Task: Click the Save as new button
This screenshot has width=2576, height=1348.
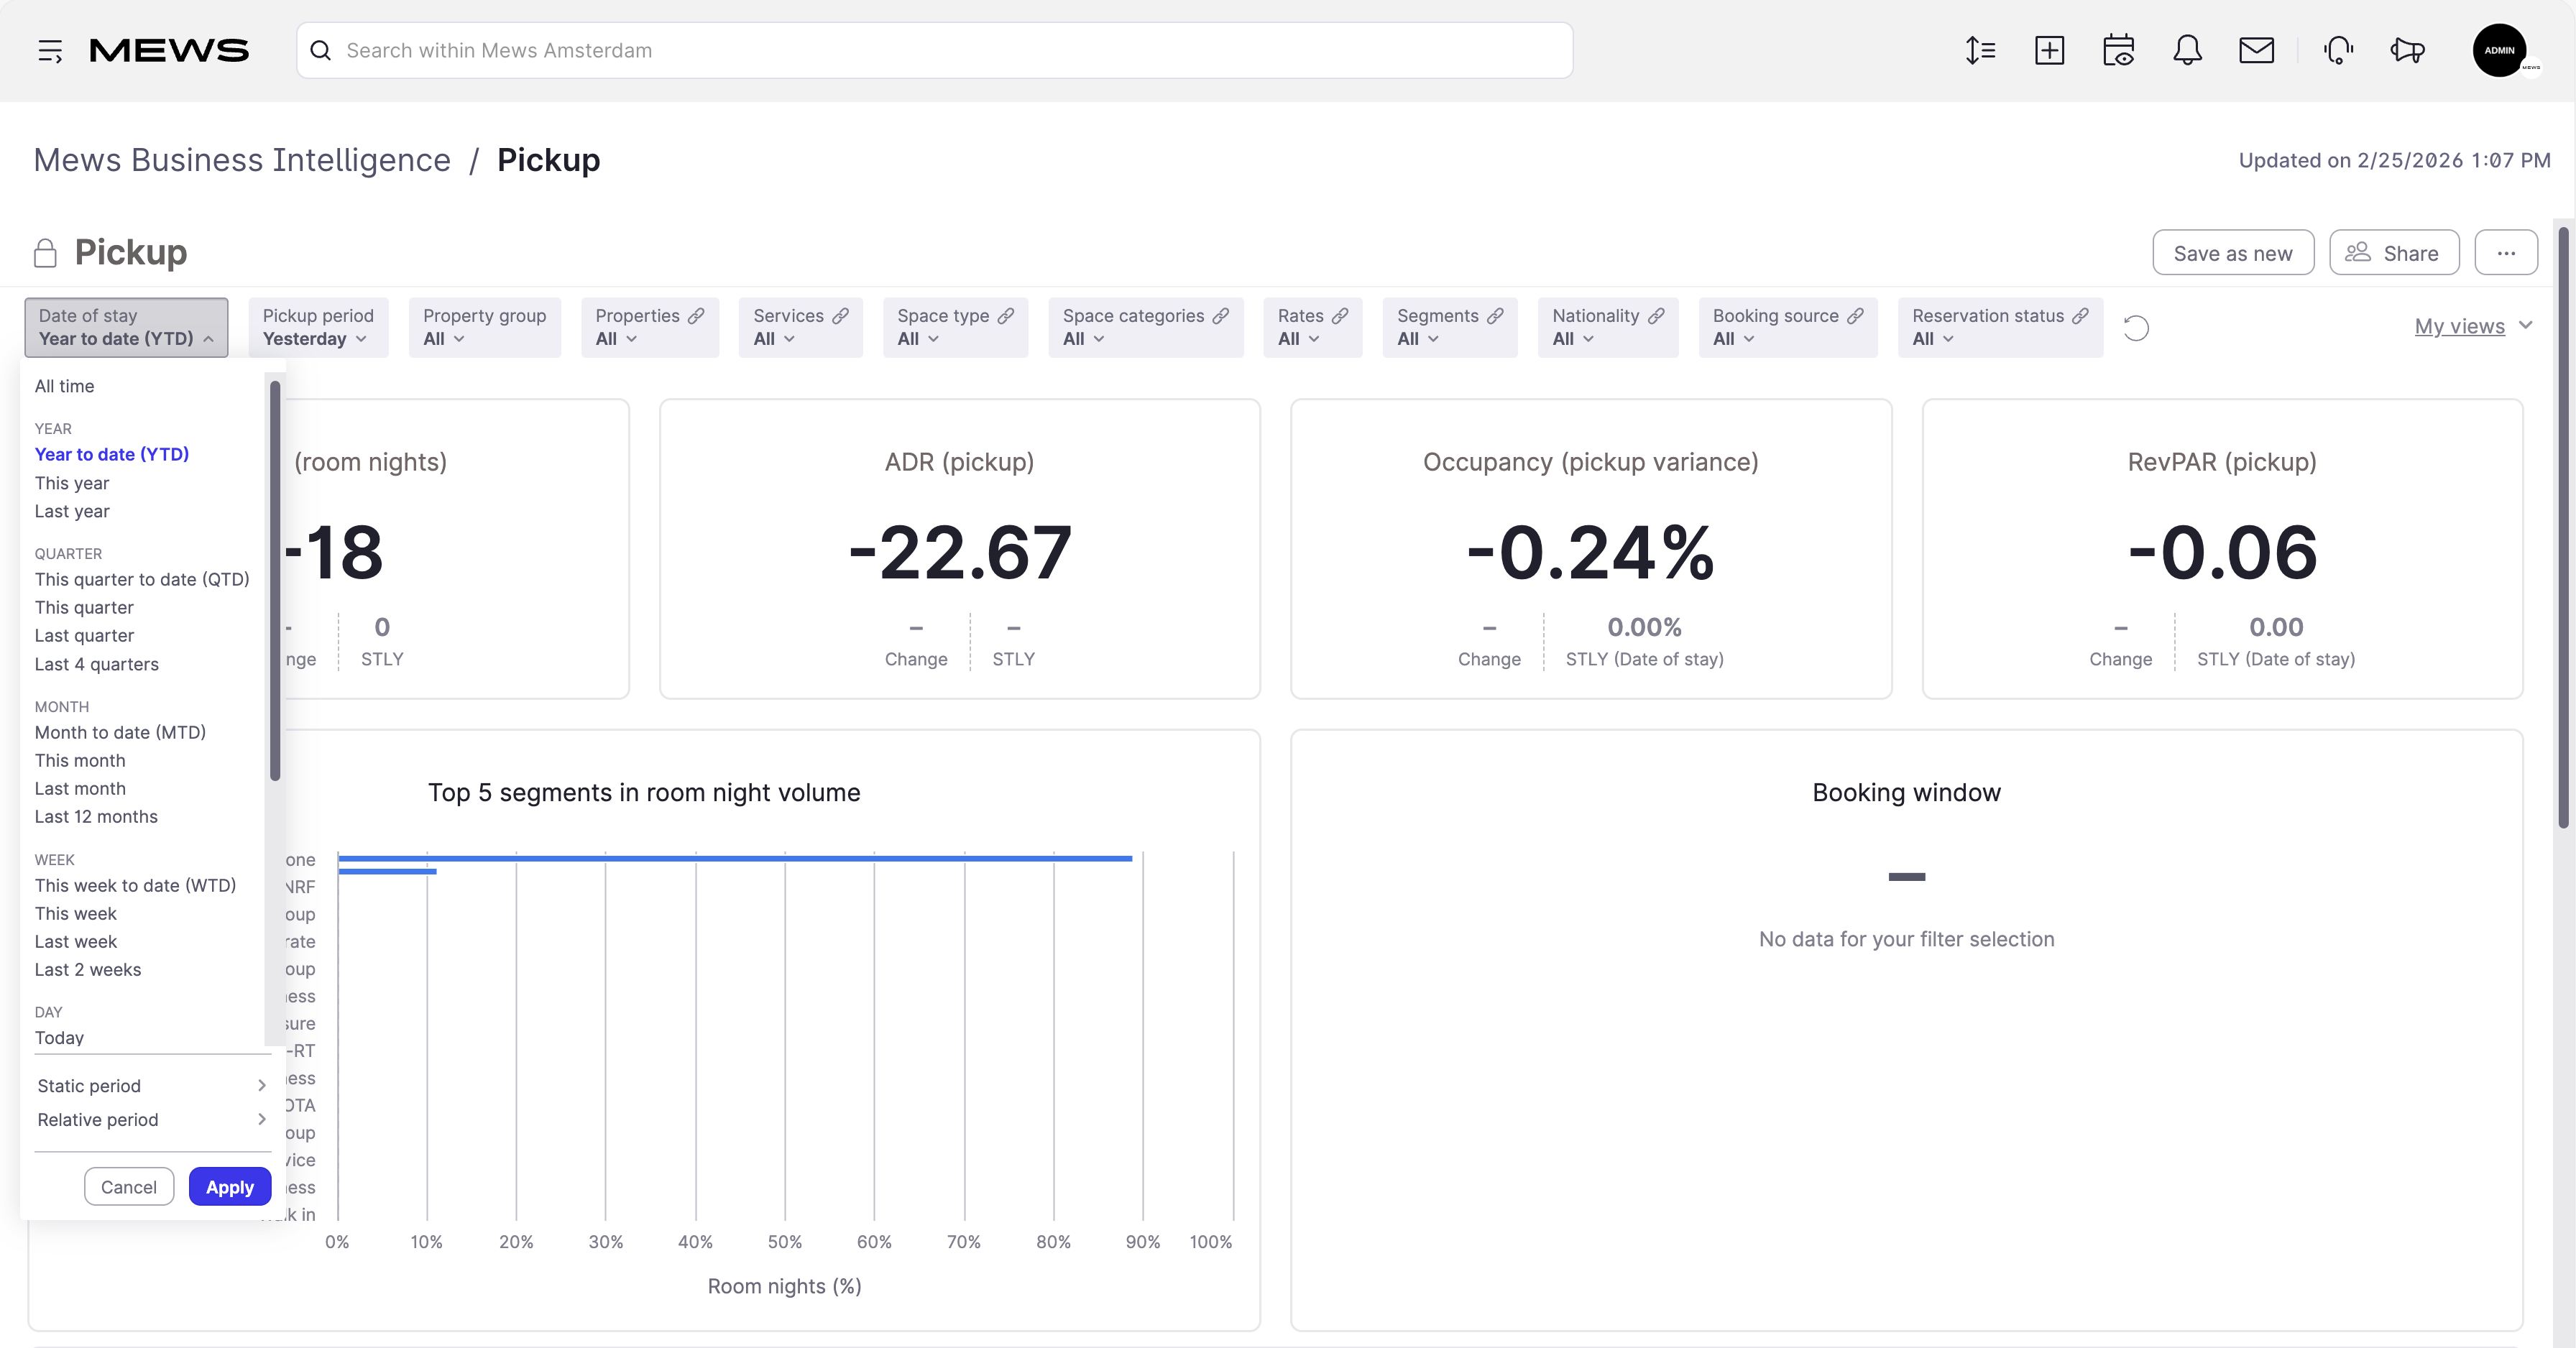Action: pyautogui.click(x=2232, y=253)
